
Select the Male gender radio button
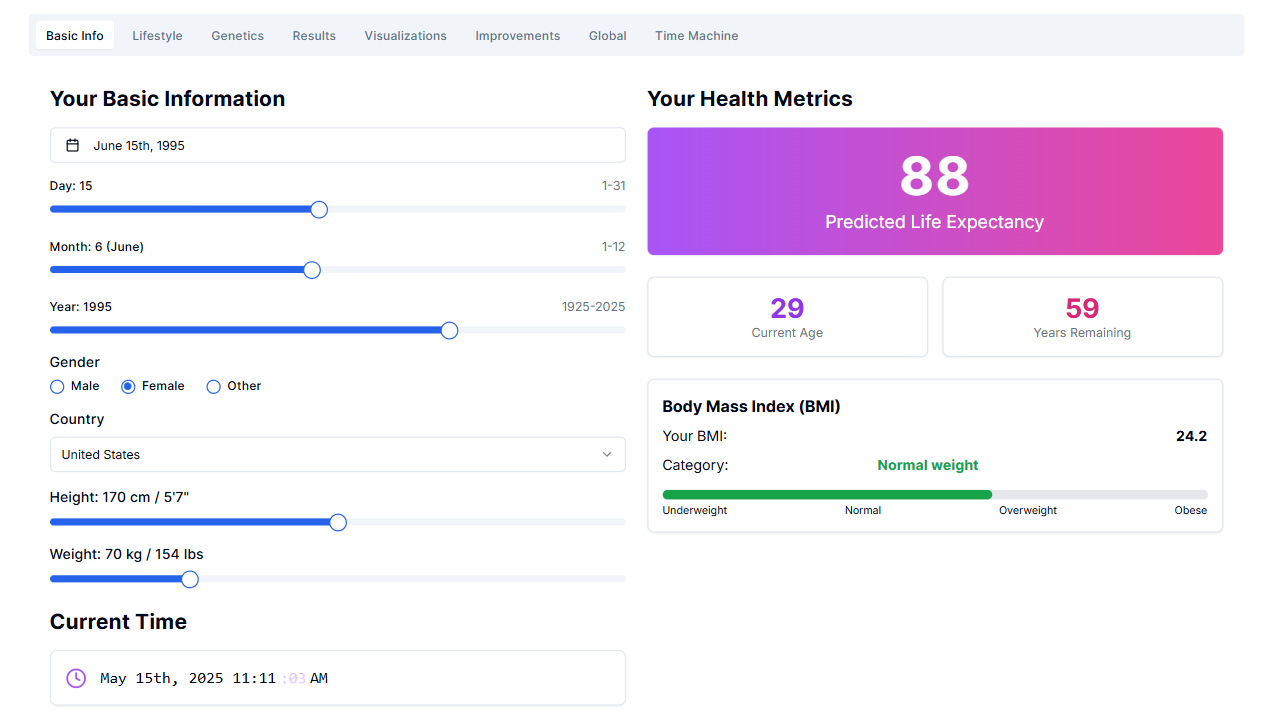click(56, 386)
